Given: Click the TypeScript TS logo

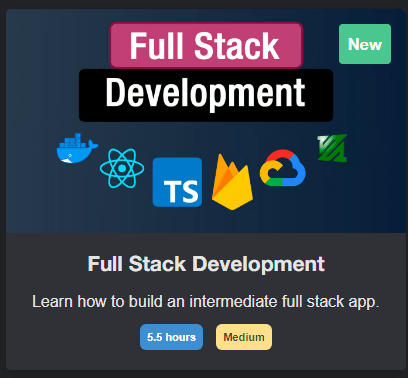Looking at the screenshot, I should 177,182.
